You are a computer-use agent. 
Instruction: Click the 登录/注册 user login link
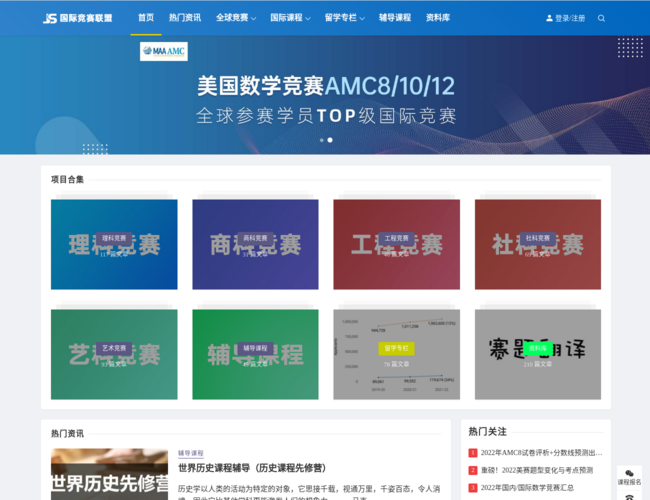tap(566, 18)
